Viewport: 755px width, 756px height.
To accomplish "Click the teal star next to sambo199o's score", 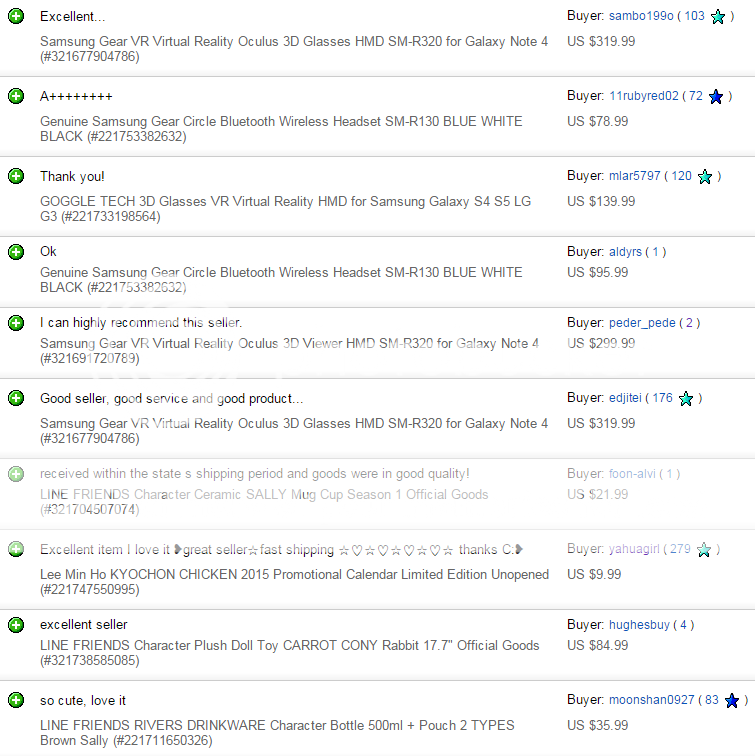I will (717, 17).
